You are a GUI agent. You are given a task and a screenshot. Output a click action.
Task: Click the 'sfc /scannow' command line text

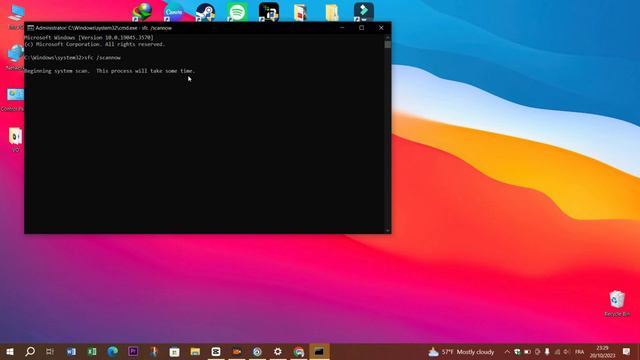tap(102, 58)
